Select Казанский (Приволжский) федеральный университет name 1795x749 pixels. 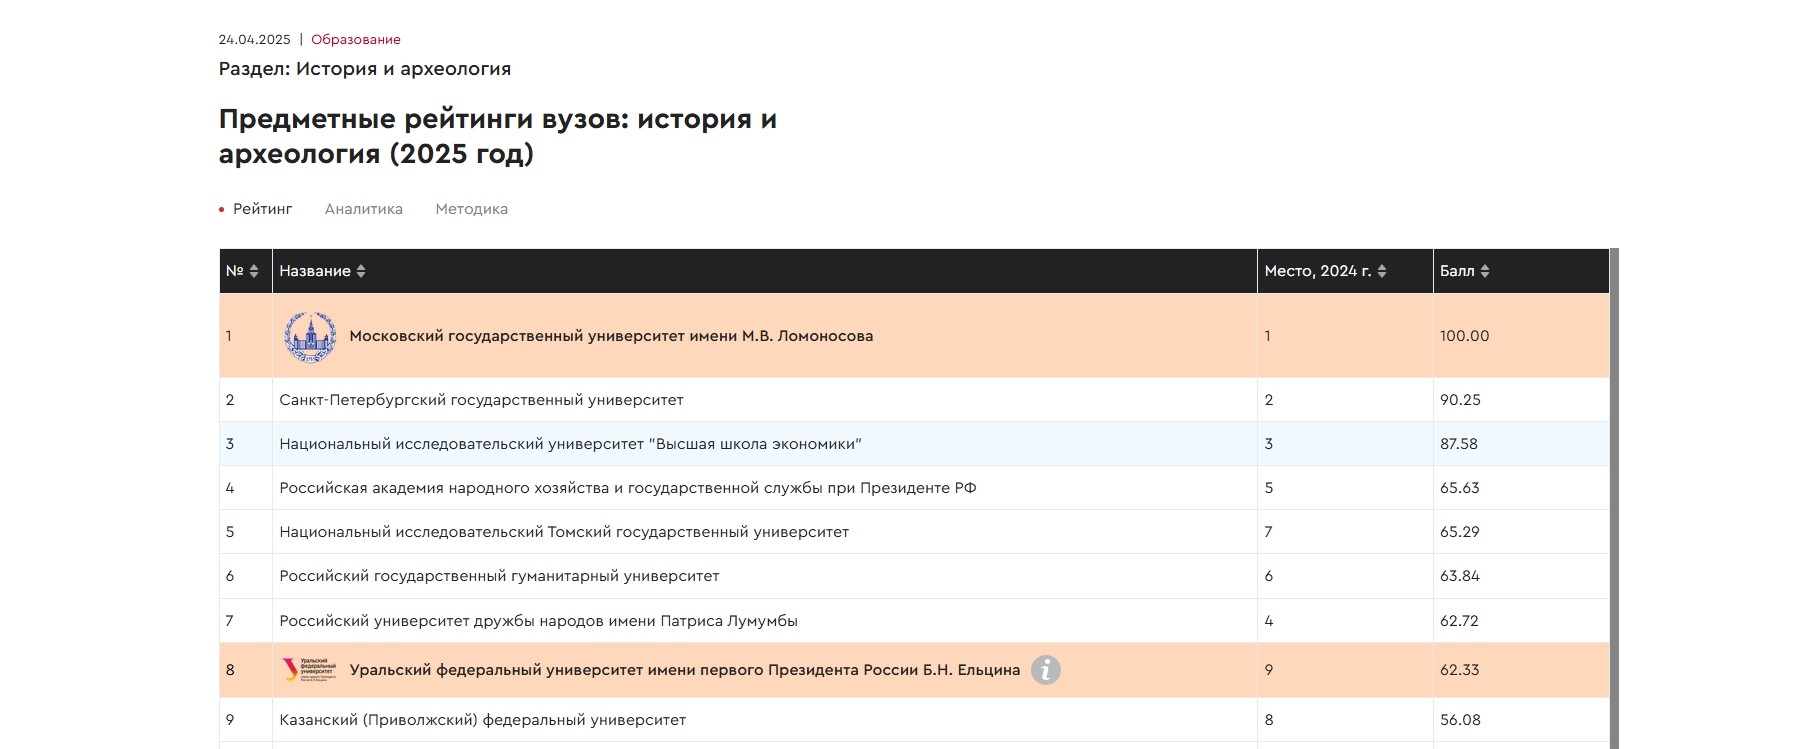[x=483, y=720]
